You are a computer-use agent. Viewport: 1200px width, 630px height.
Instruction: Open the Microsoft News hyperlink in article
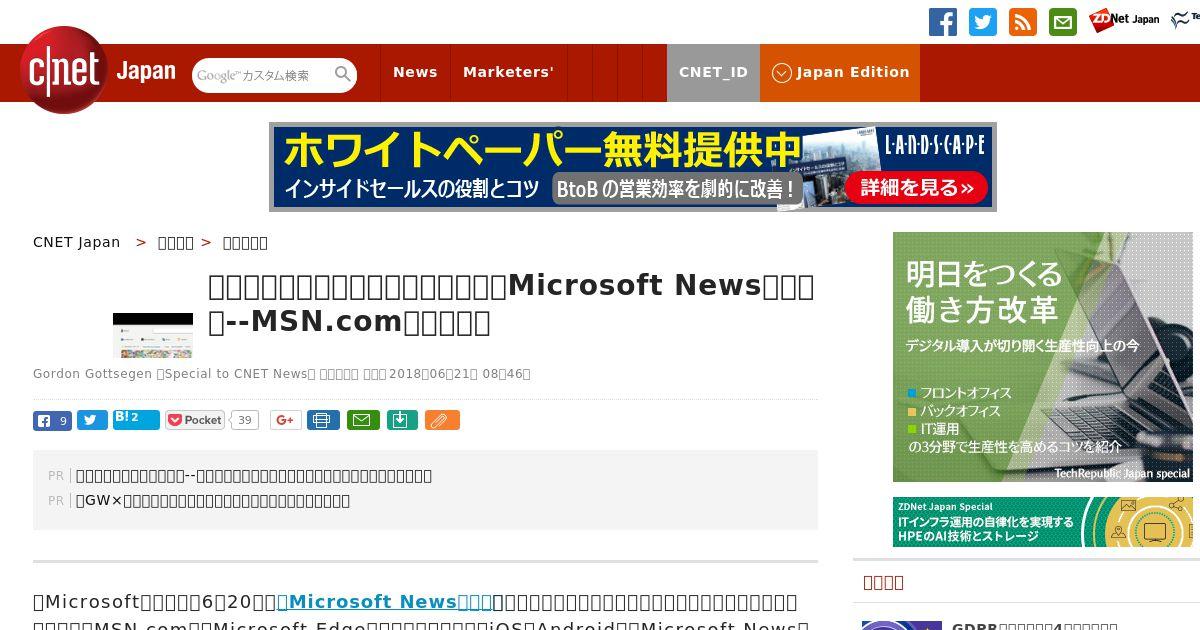pos(384,602)
